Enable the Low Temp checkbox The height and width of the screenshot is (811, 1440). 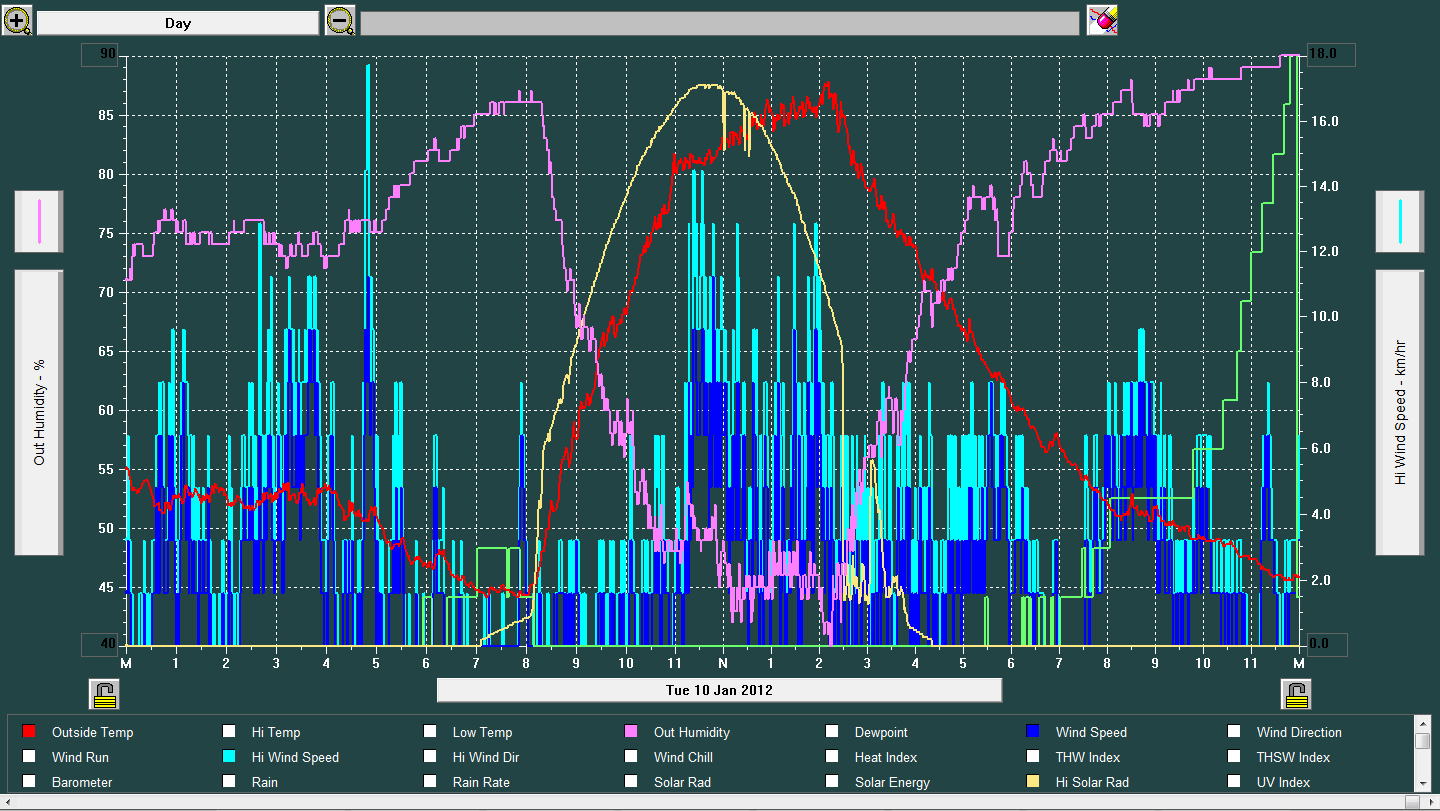[431, 732]
